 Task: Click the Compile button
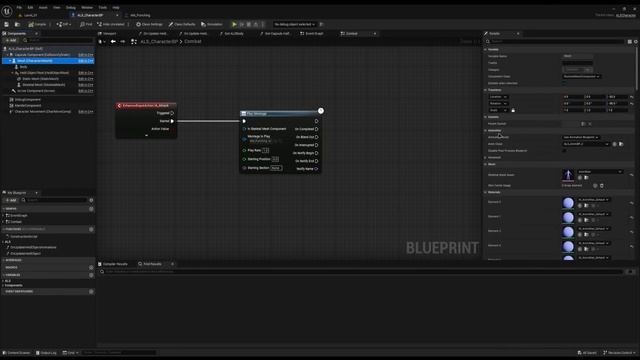[37, 24]
